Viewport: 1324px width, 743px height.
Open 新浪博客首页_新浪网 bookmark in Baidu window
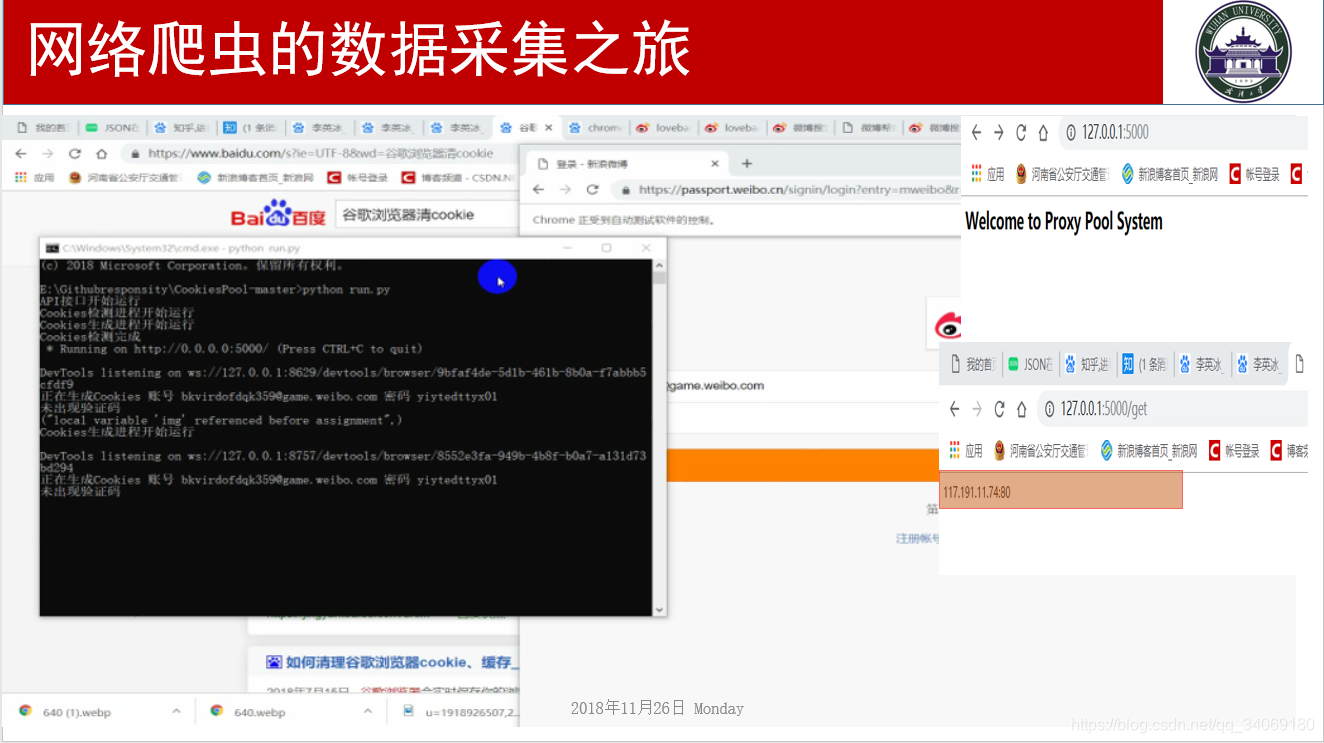(x=255, y=178)
